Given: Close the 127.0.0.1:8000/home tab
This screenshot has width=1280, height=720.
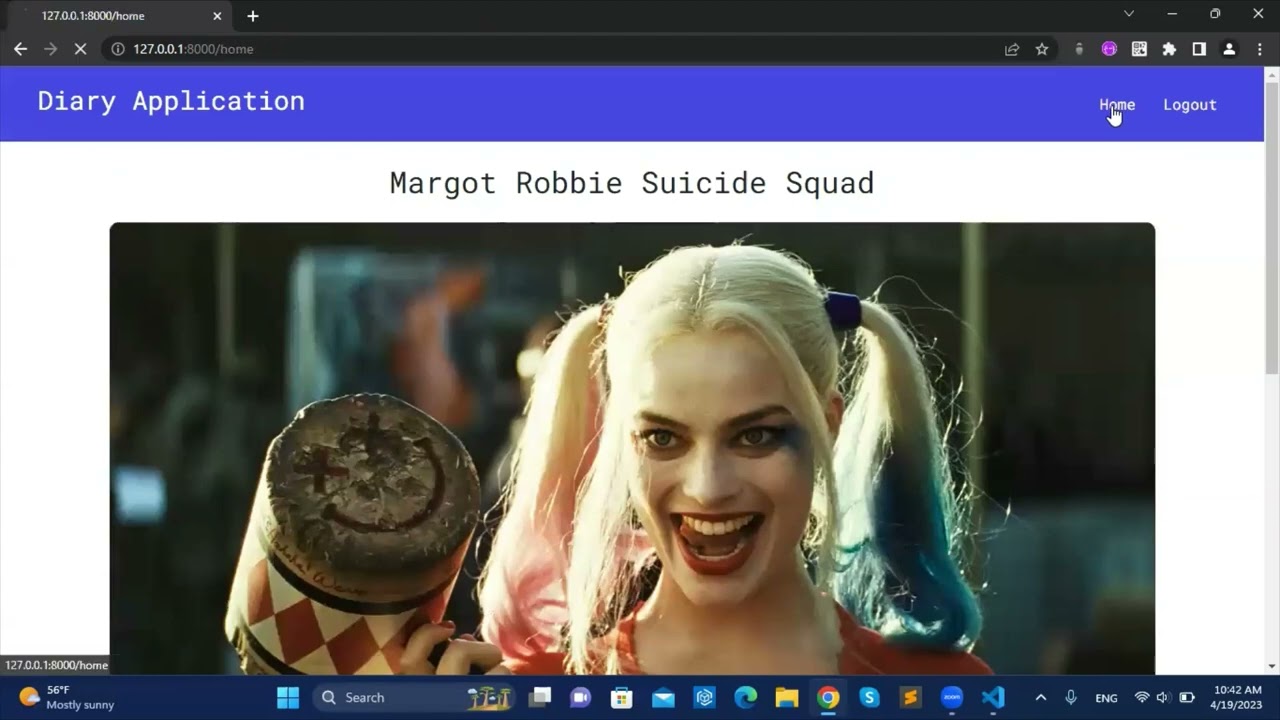Looking at the screenshot, I should tap(217, 16).
